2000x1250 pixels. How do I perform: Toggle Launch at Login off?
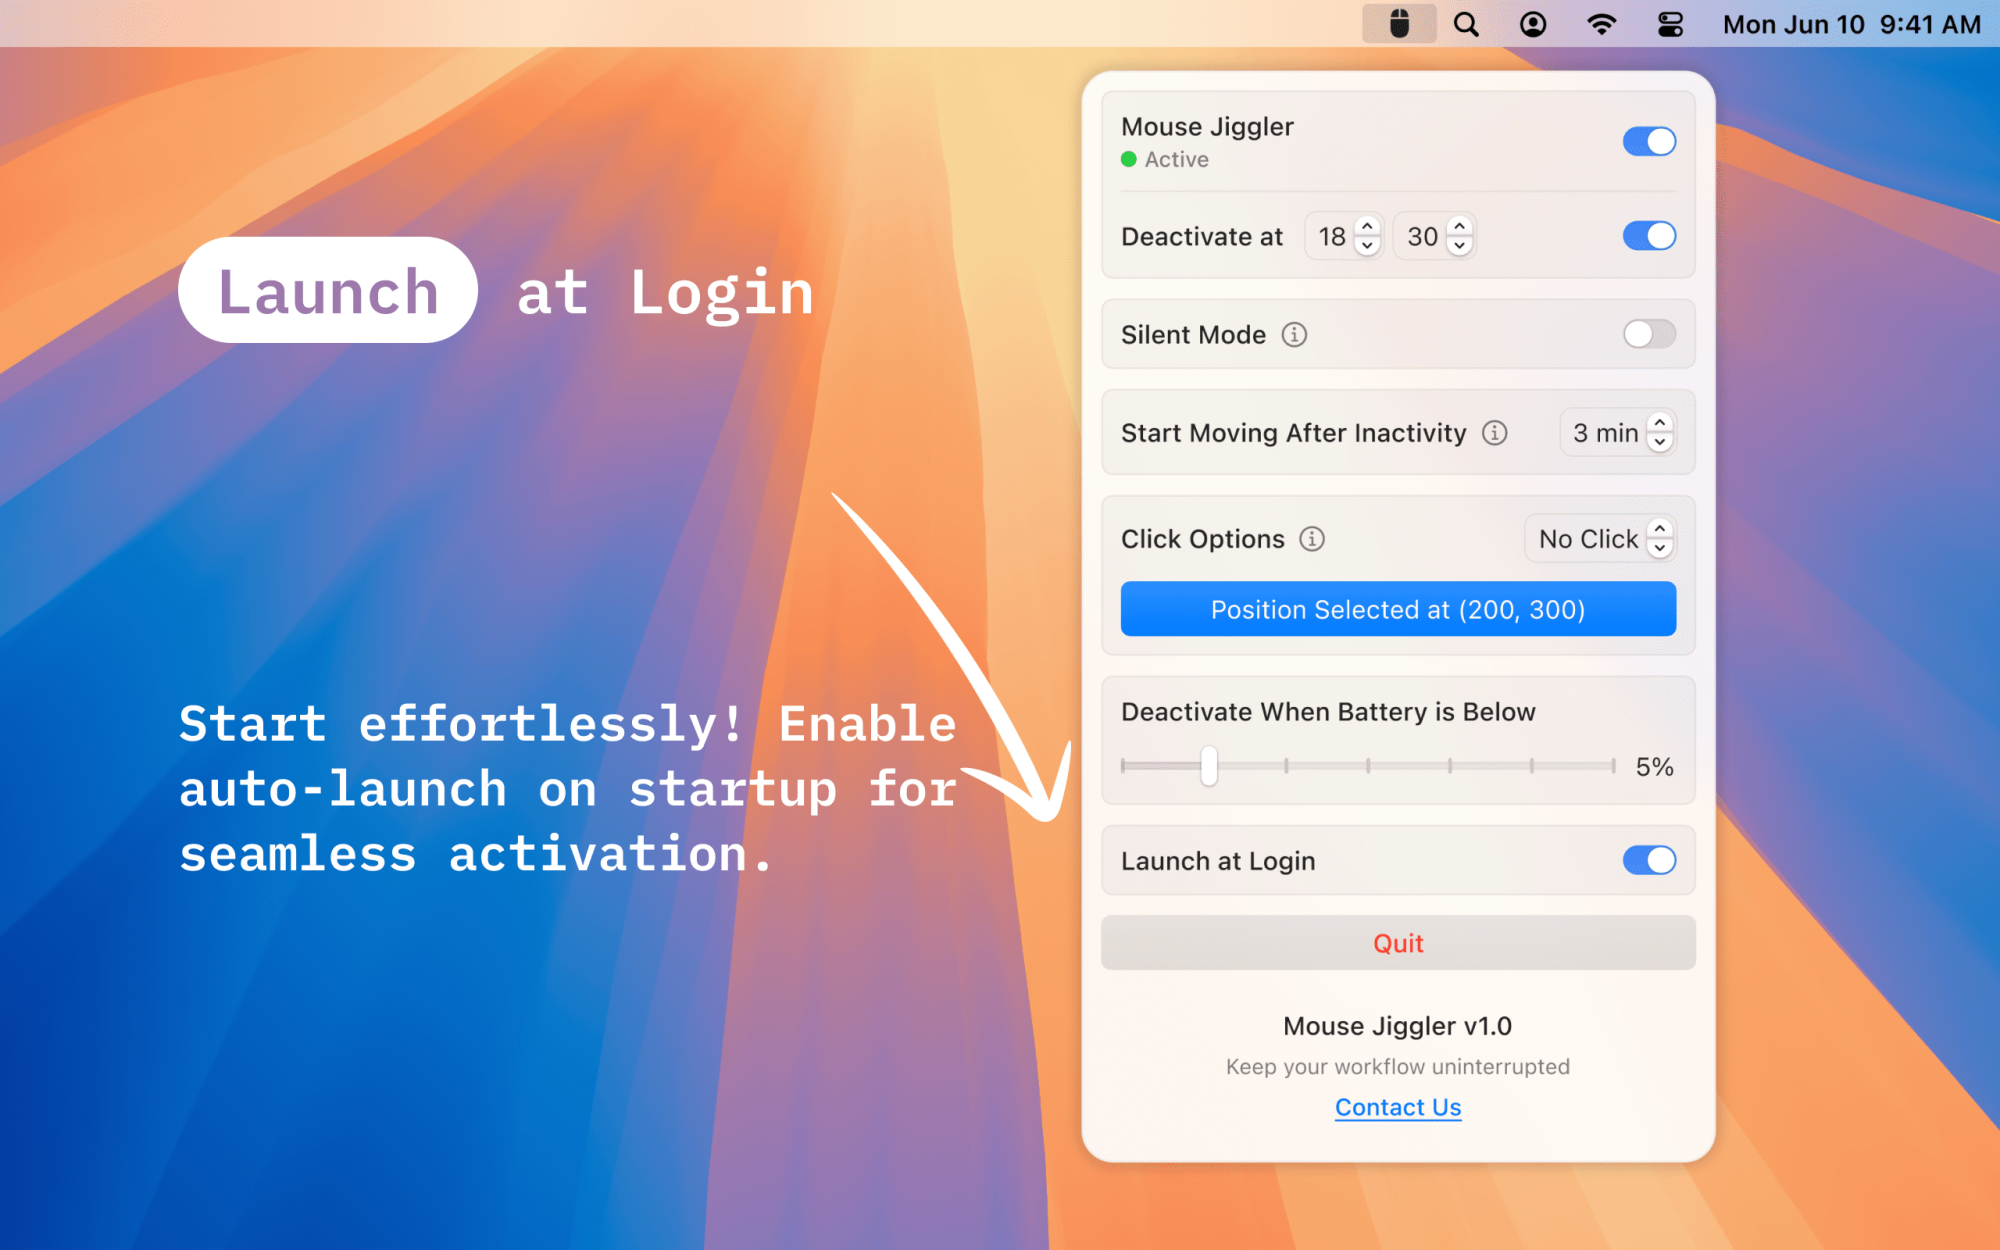point(1648,860)
